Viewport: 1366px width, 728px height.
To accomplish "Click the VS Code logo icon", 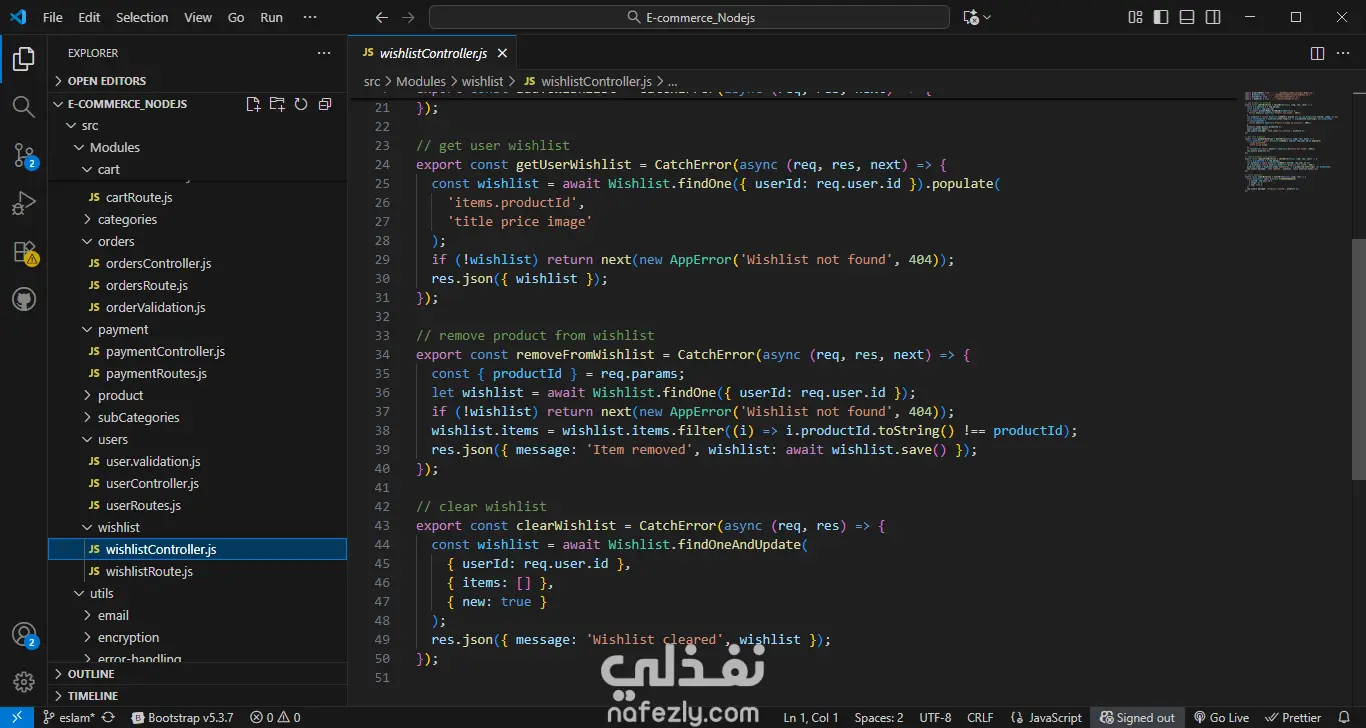I will [x=17, y=17].
